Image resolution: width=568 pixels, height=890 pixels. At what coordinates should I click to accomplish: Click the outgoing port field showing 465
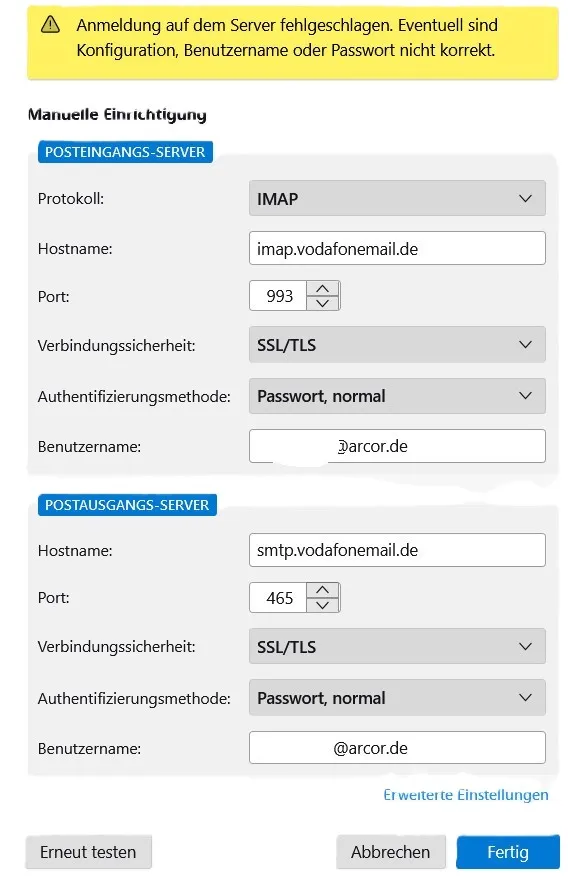(278, 598)
